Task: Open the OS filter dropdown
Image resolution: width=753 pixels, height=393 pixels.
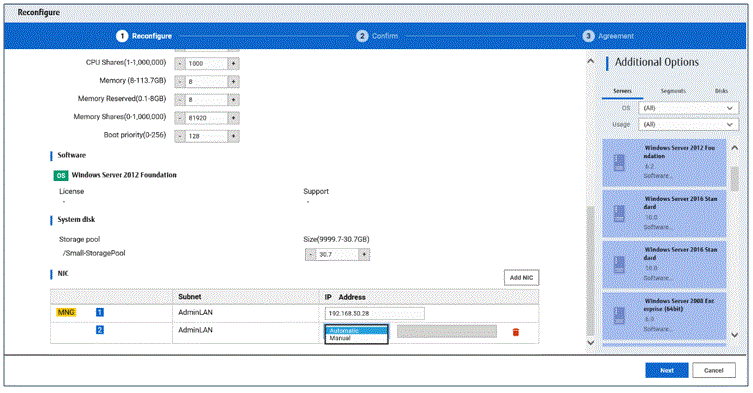Action: (x=688, y=108)
